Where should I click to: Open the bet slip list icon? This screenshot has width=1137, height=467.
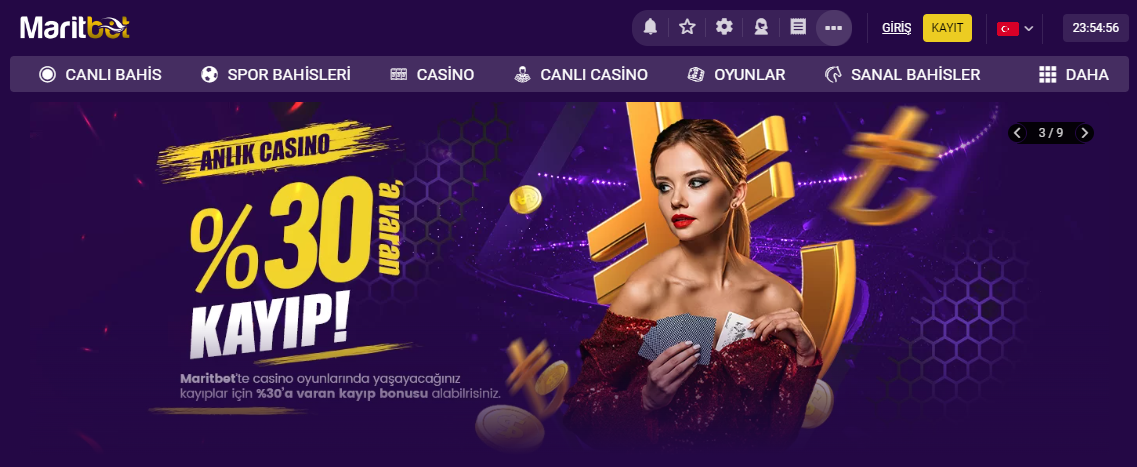click(798, 28)
